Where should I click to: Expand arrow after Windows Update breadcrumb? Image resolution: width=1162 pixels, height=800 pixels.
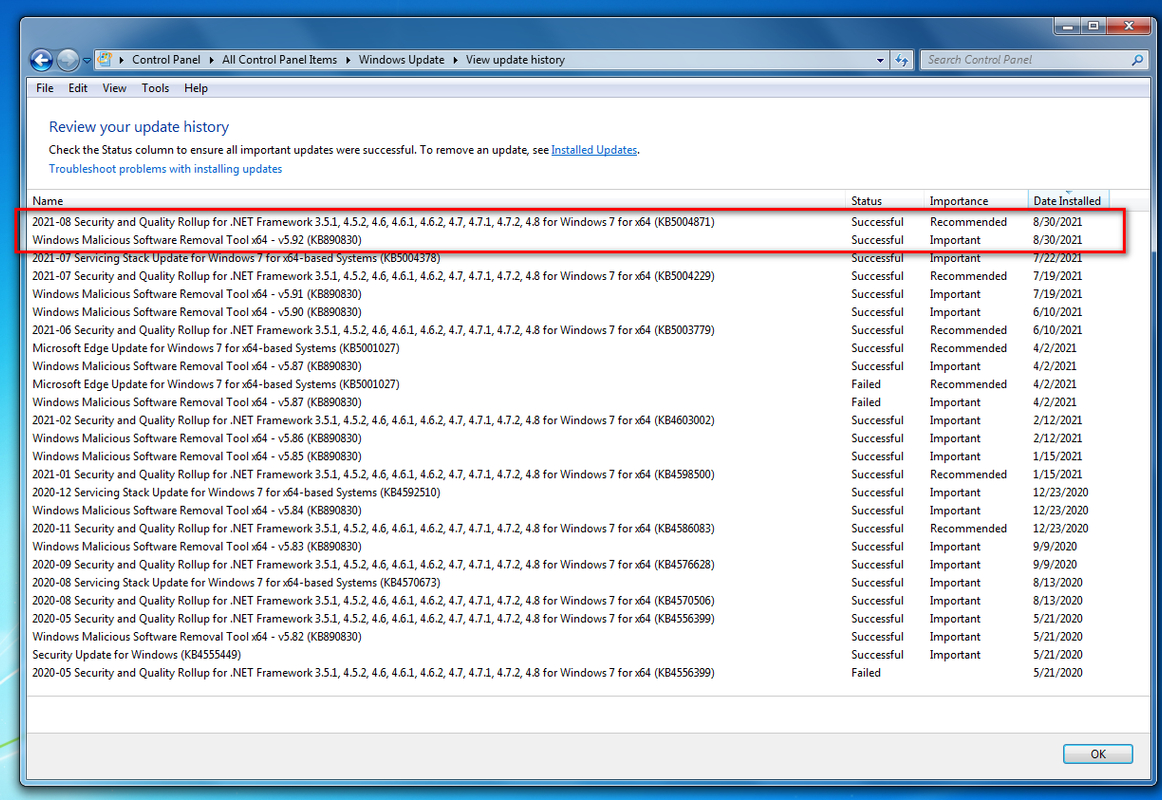pos(455,60)
